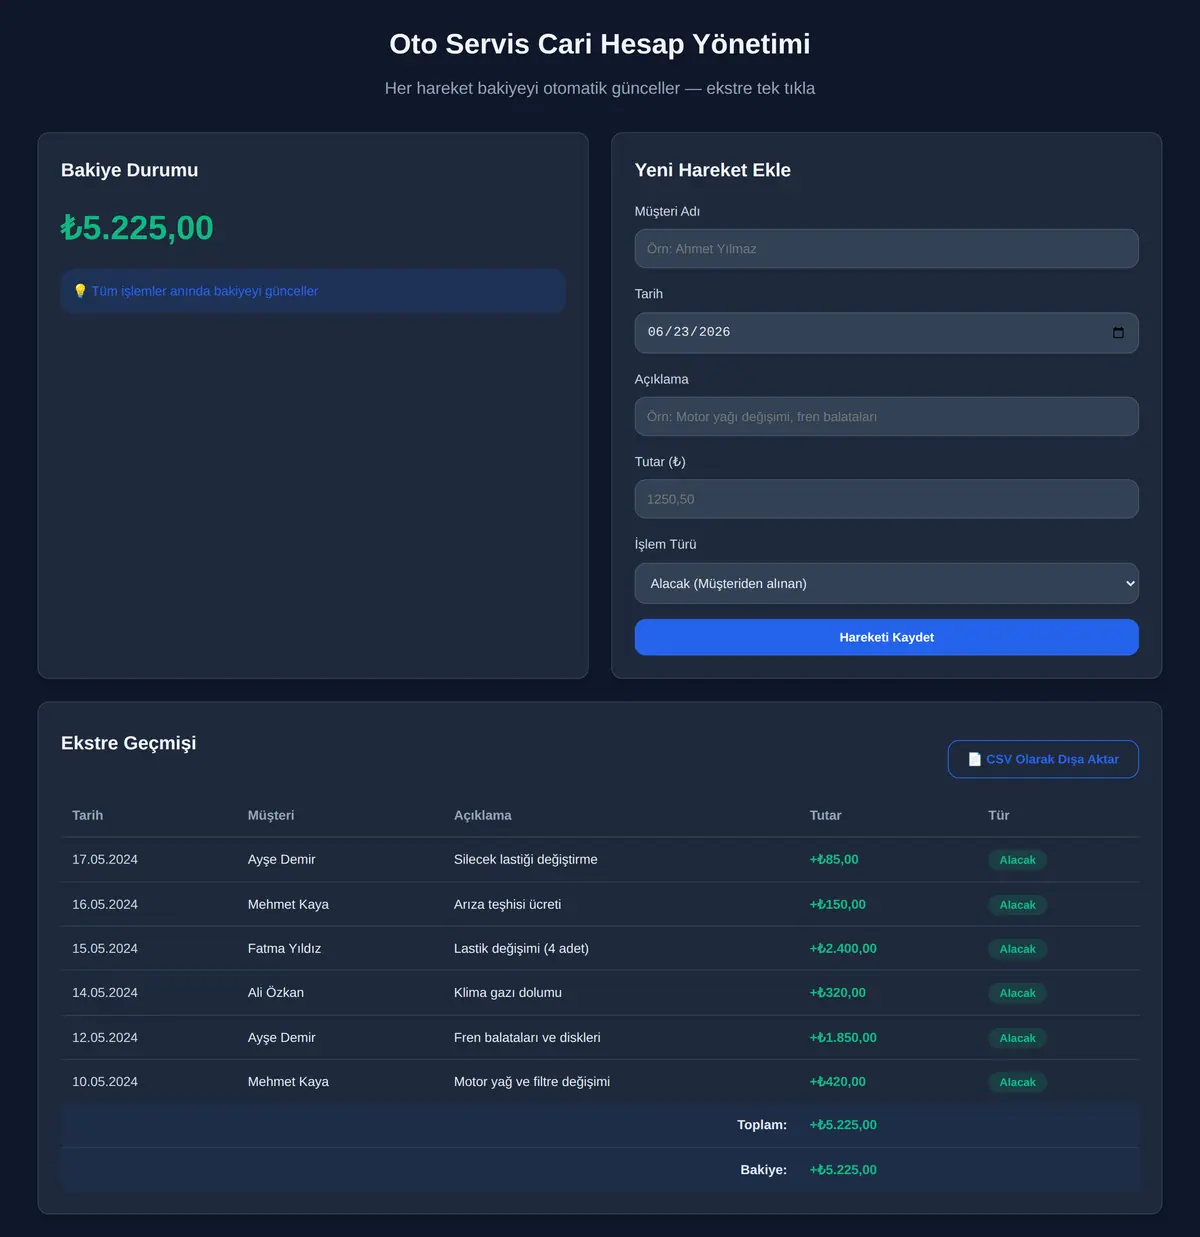Click Ayşe Demir in the 12.05.2024 row
1200x1237 pixels.
pos(282,1037)
